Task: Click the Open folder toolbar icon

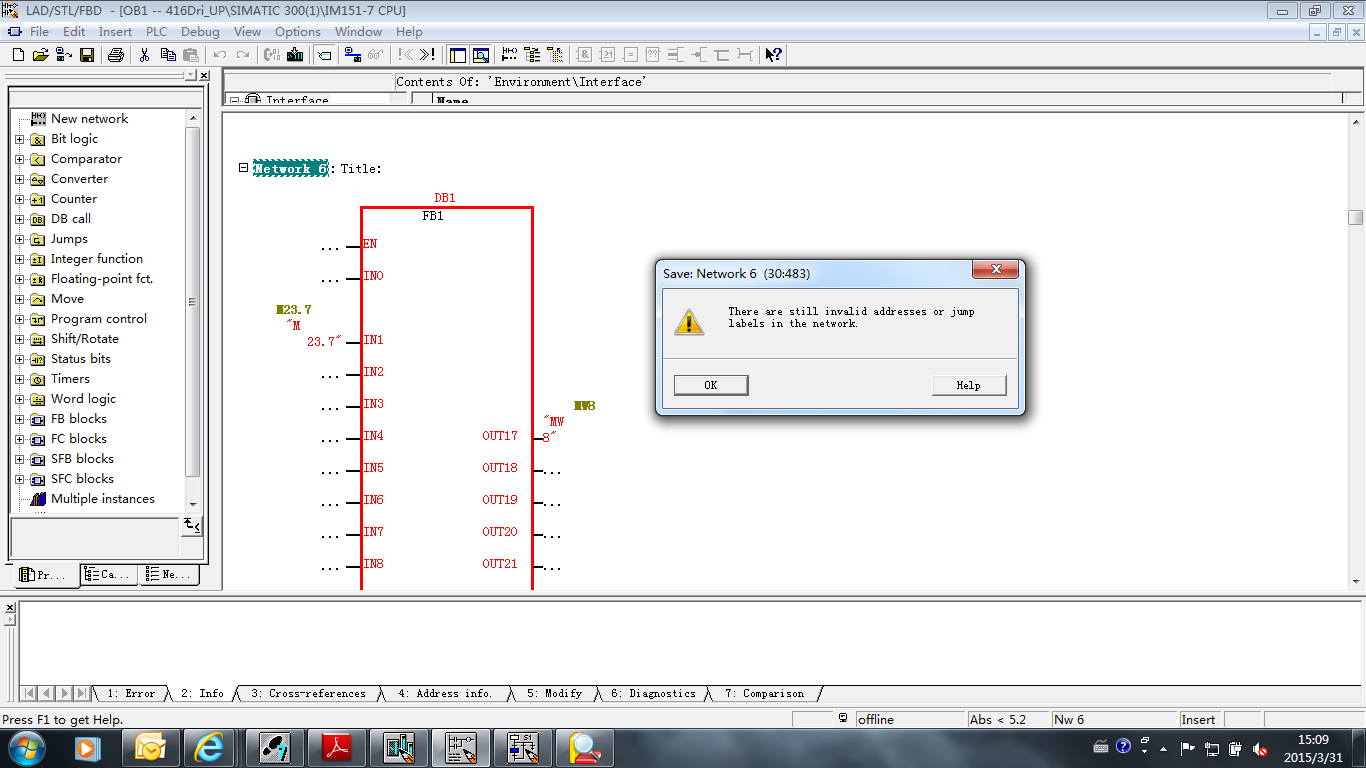Action: (x=40, y=55)
